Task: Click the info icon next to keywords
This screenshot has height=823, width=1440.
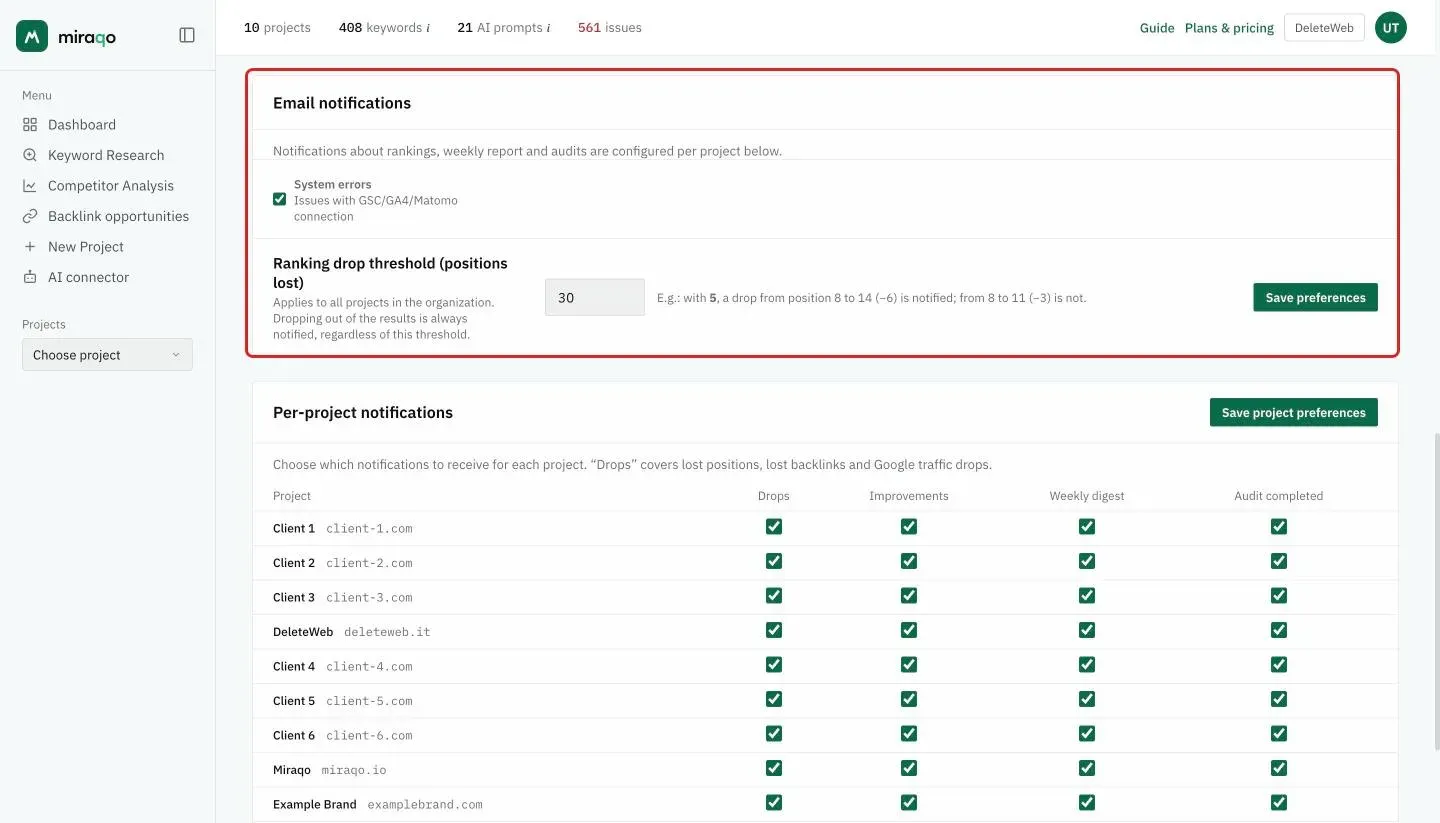Action: pyautogui.click(x=428, y=28)
